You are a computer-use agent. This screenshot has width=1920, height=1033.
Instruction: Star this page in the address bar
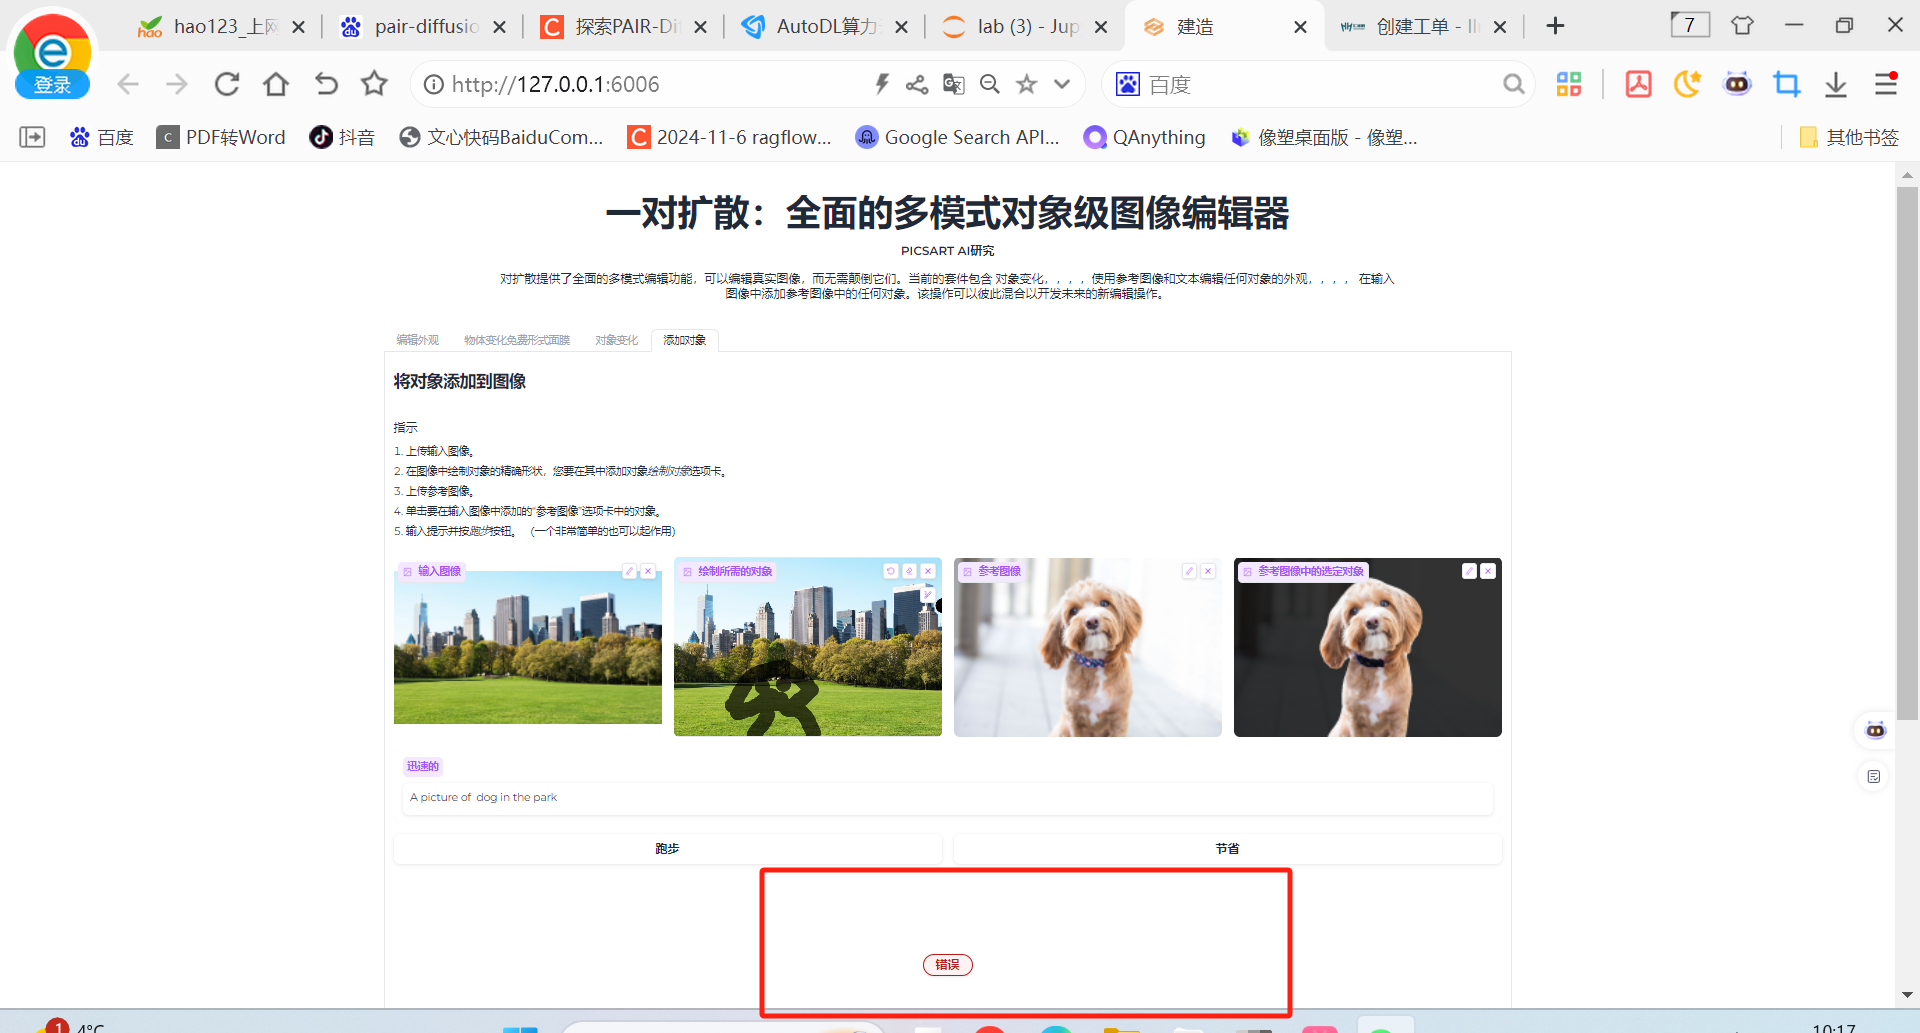point(1026,85)
